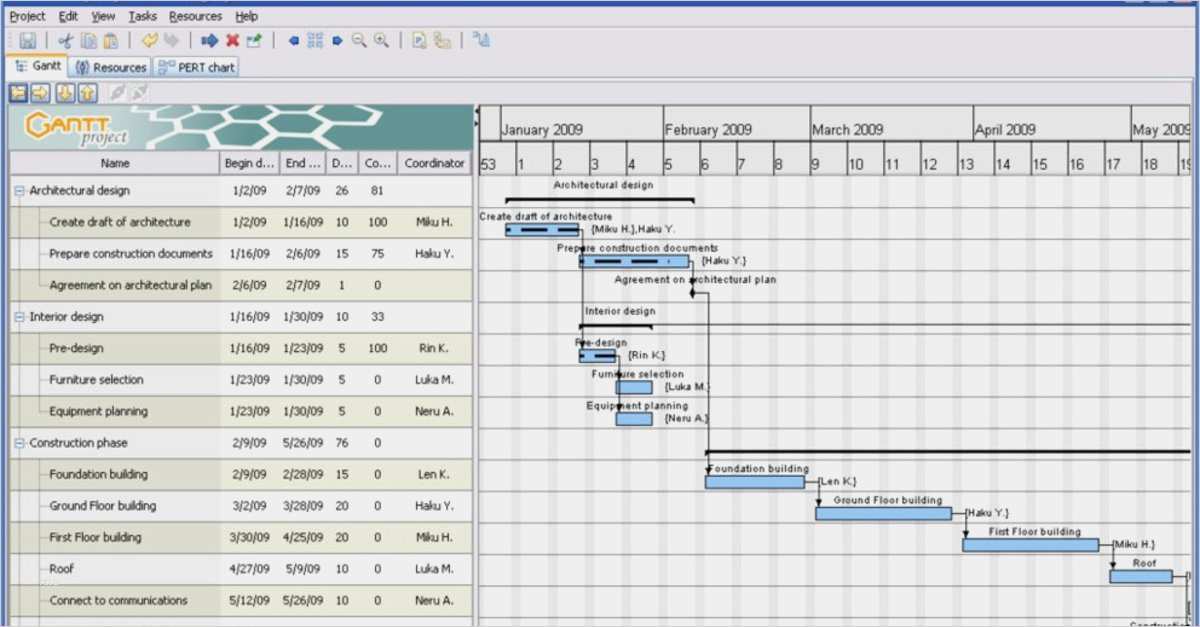Move selected task down with down-arrow button
The image size is (1200, 627).
(64, 93)
